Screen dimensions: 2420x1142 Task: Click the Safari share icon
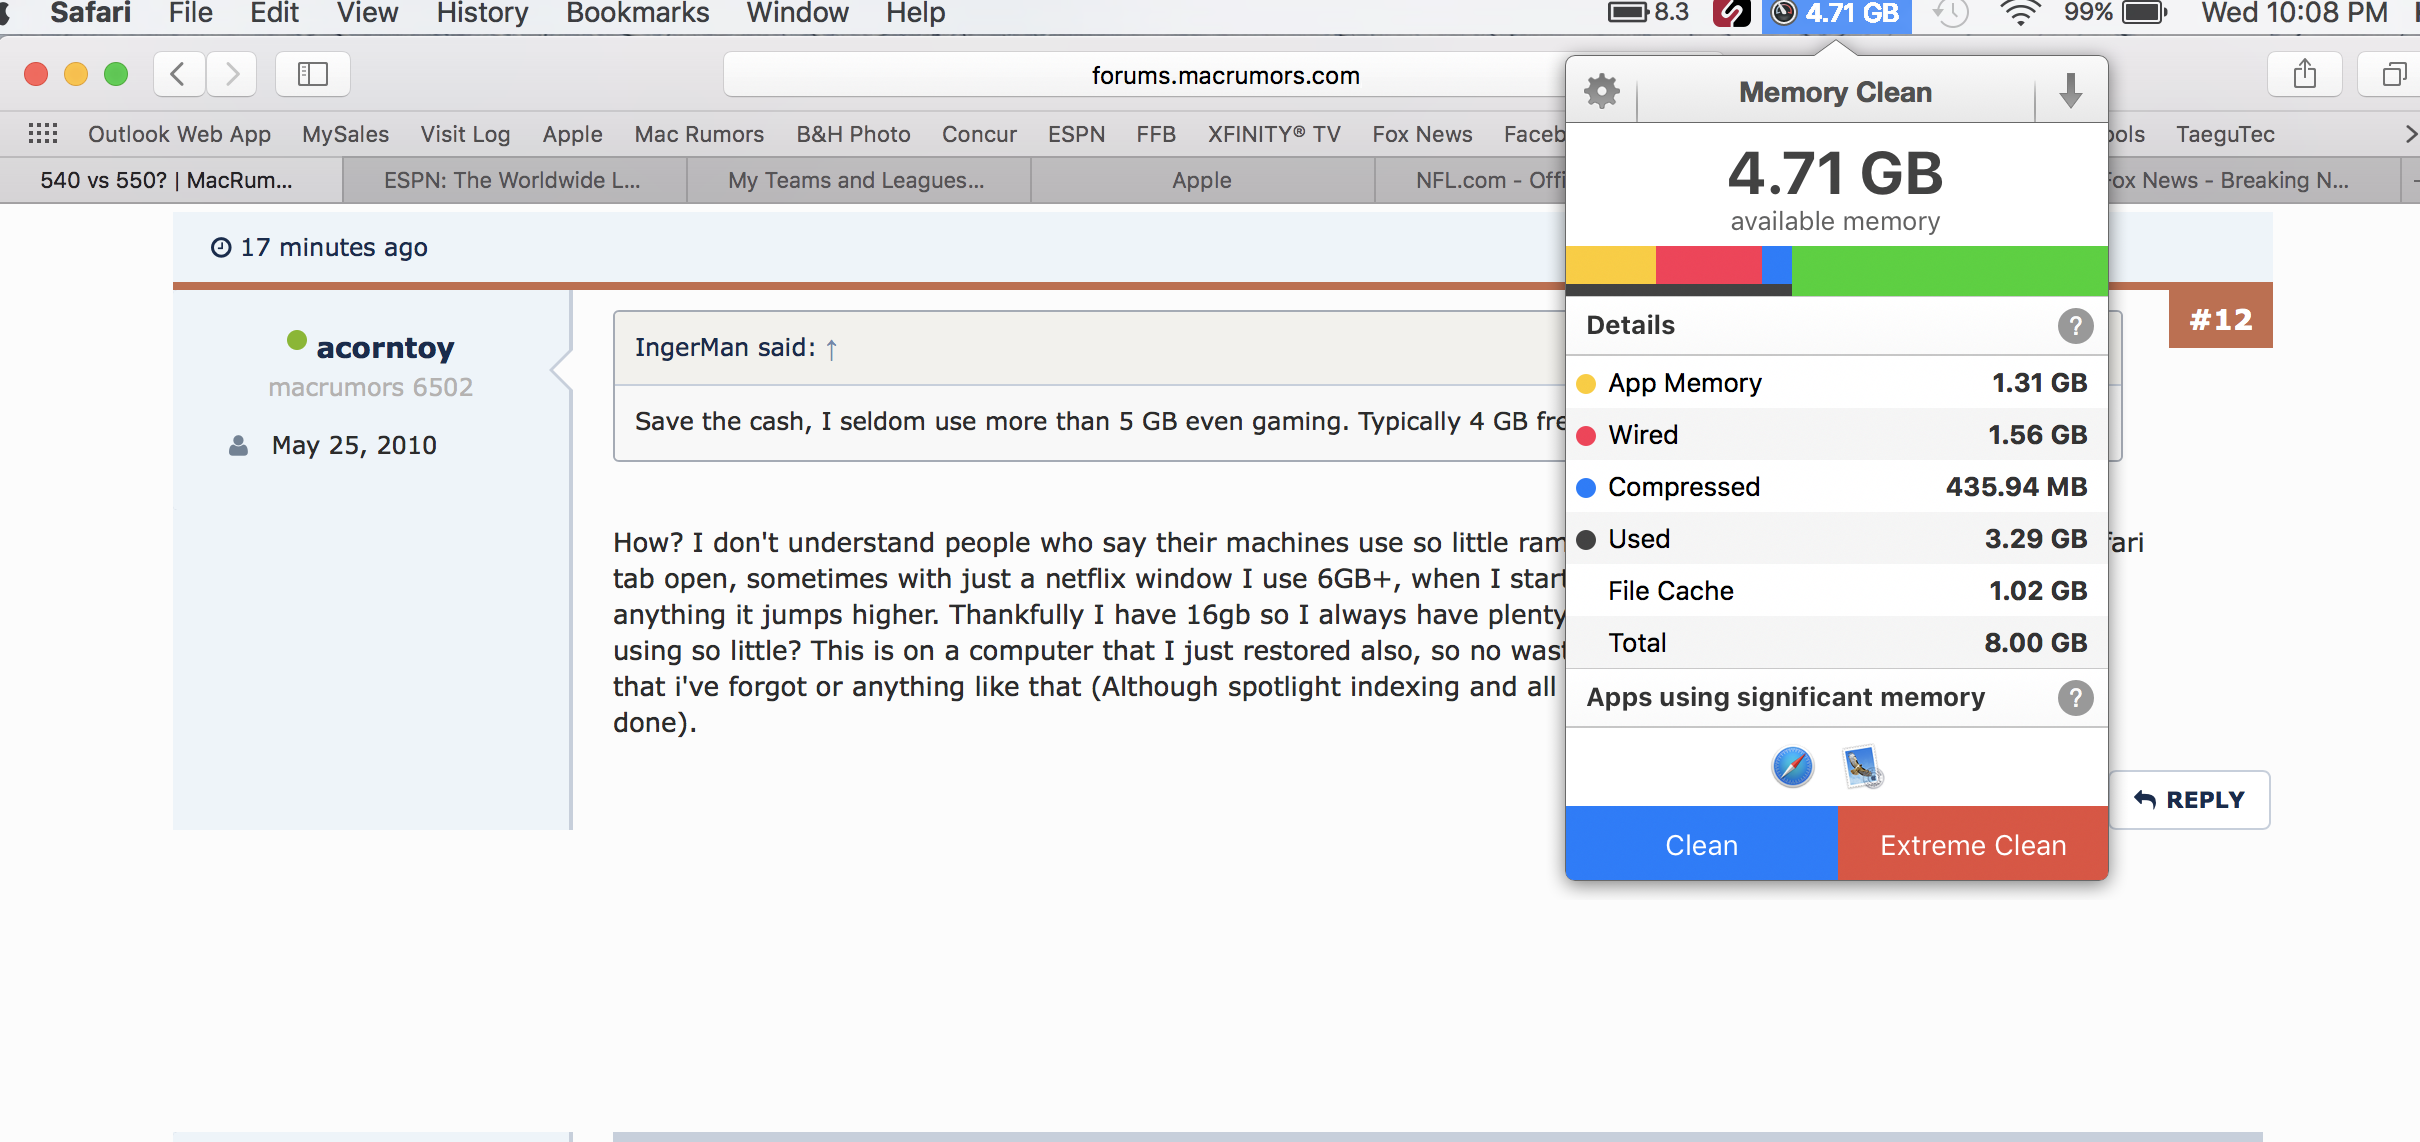coord(2304,74)
